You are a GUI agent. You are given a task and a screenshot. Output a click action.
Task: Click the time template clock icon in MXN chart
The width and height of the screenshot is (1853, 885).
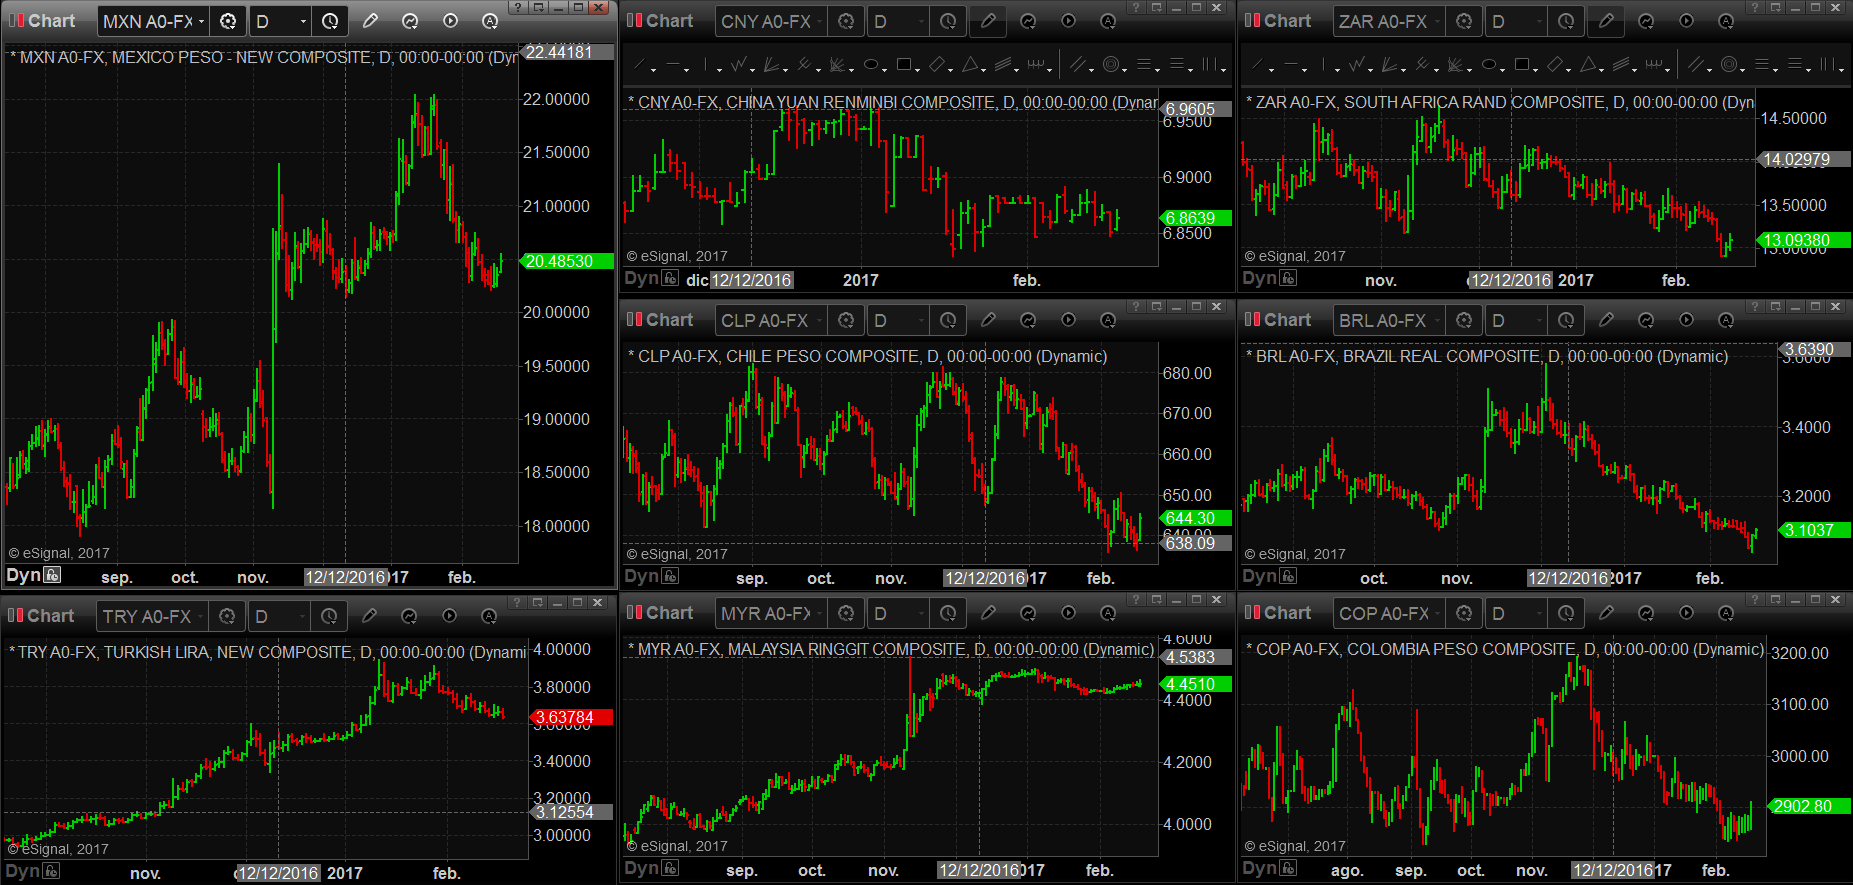click(x=330, y=21)
